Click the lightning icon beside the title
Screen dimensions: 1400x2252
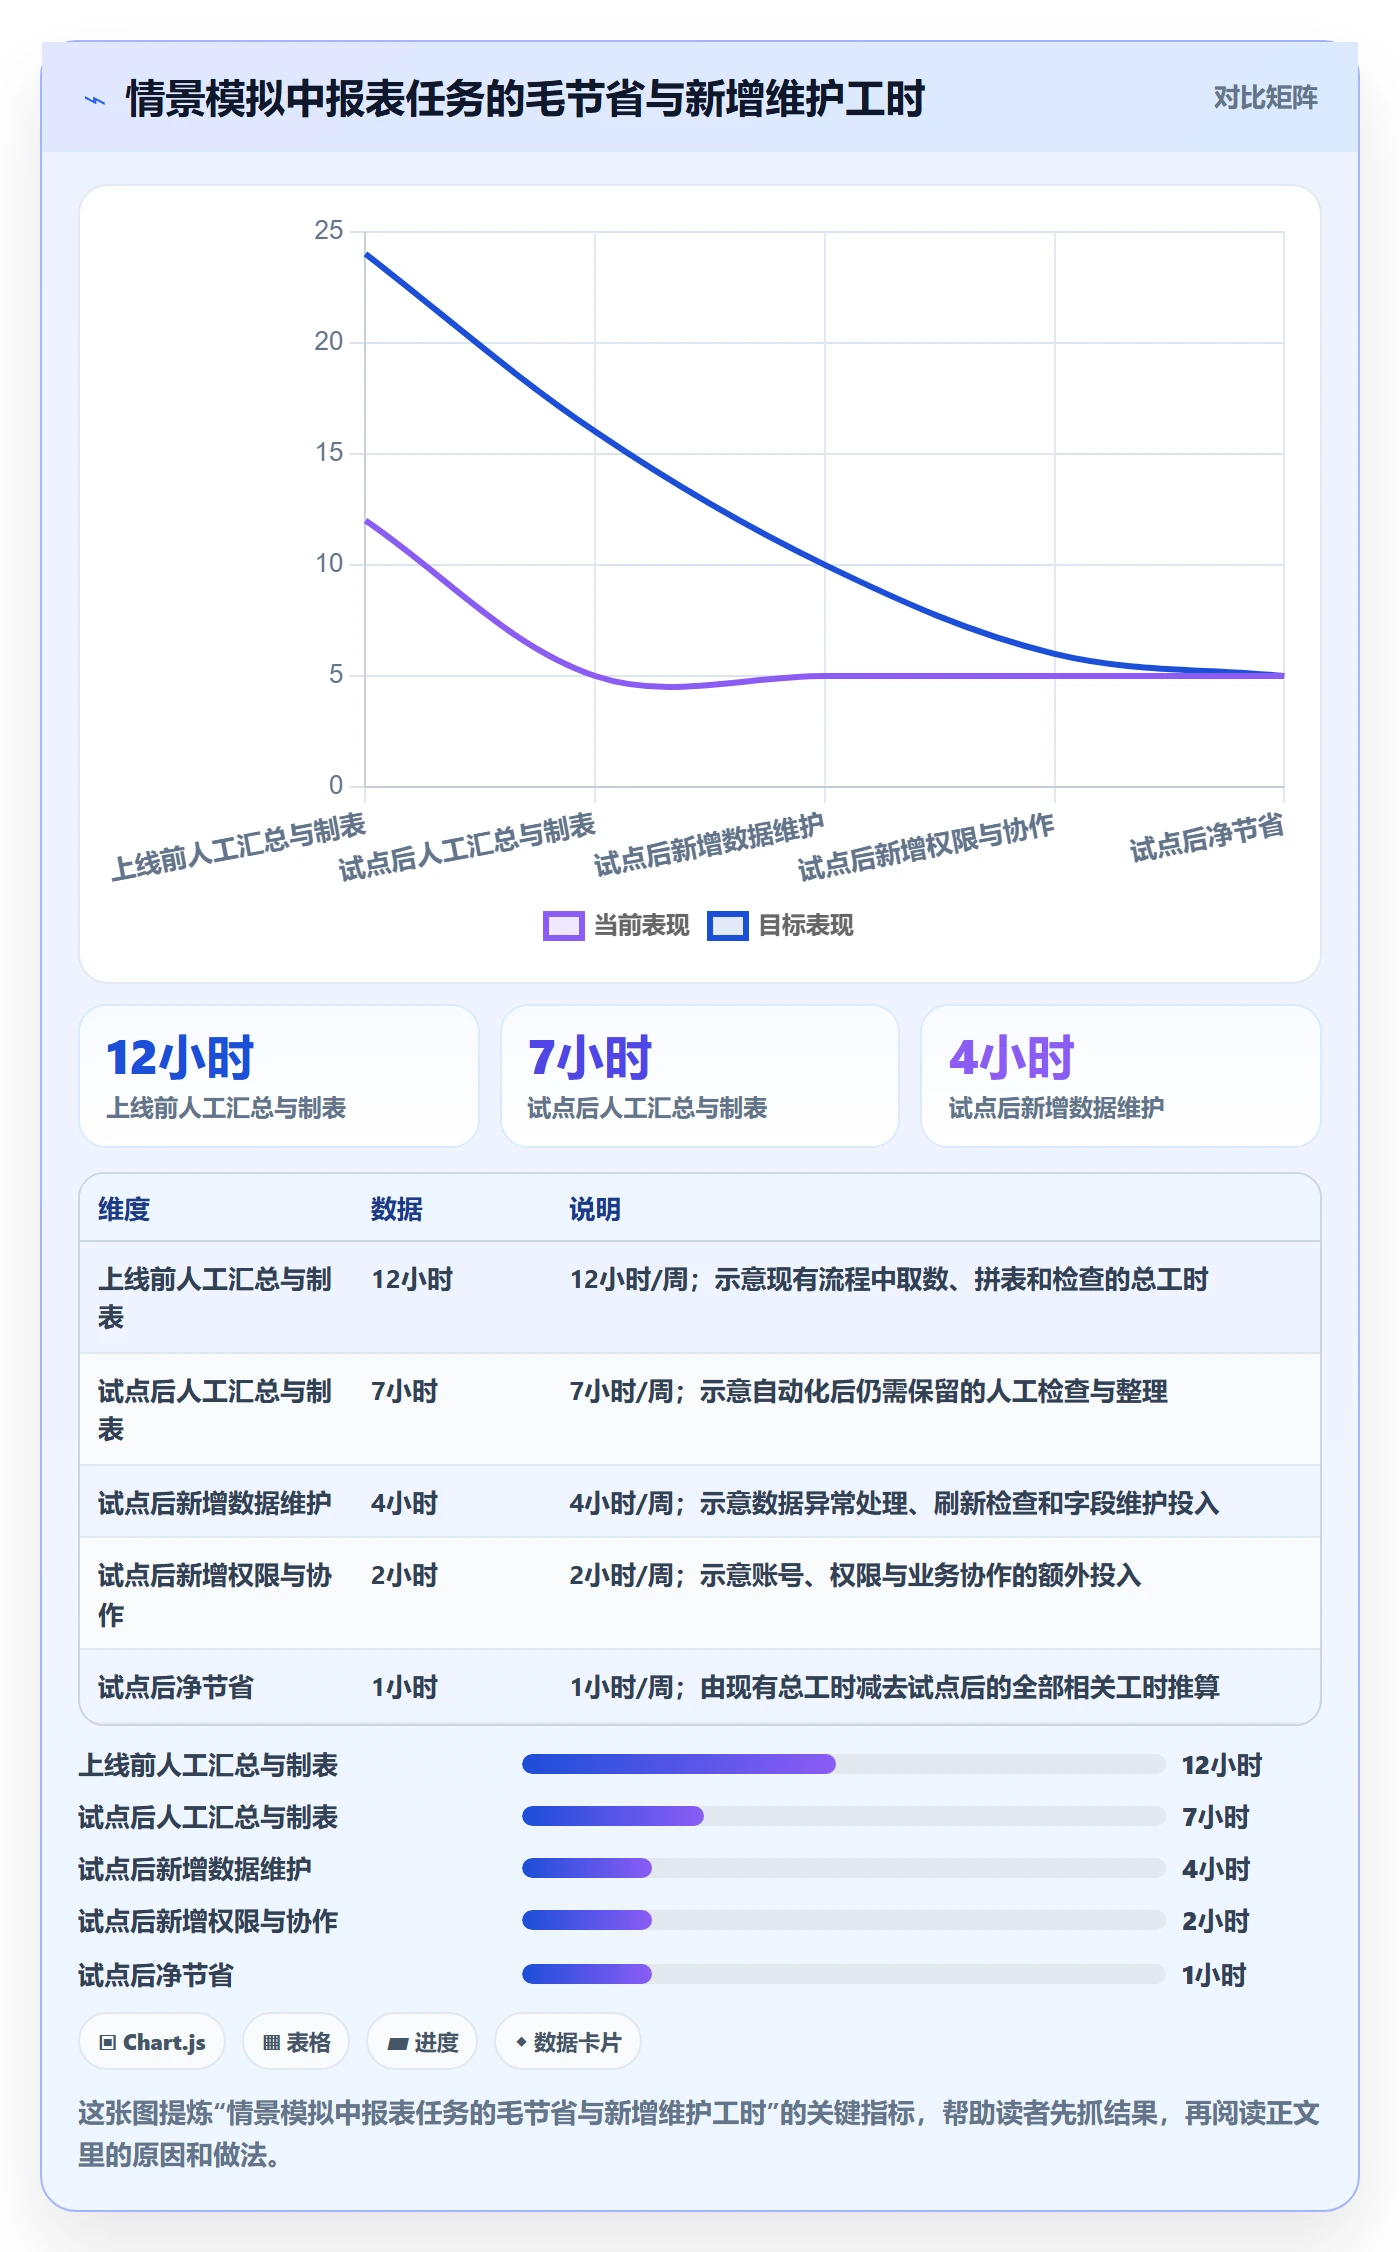(x=95, y=100)
